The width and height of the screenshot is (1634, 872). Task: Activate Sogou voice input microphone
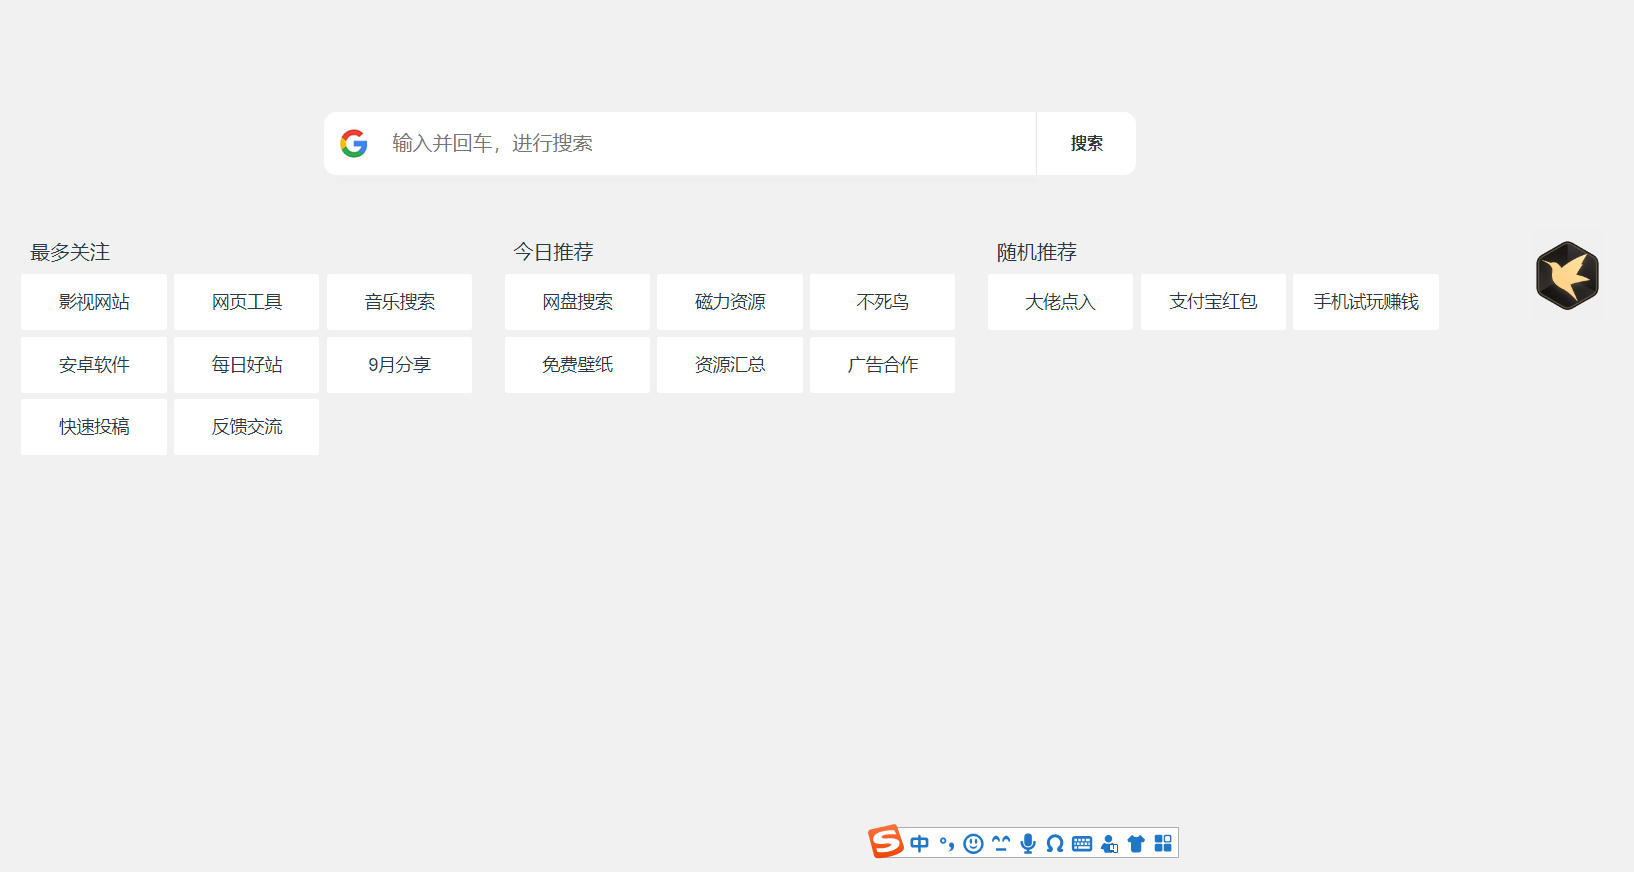(x=1027, y=844)
